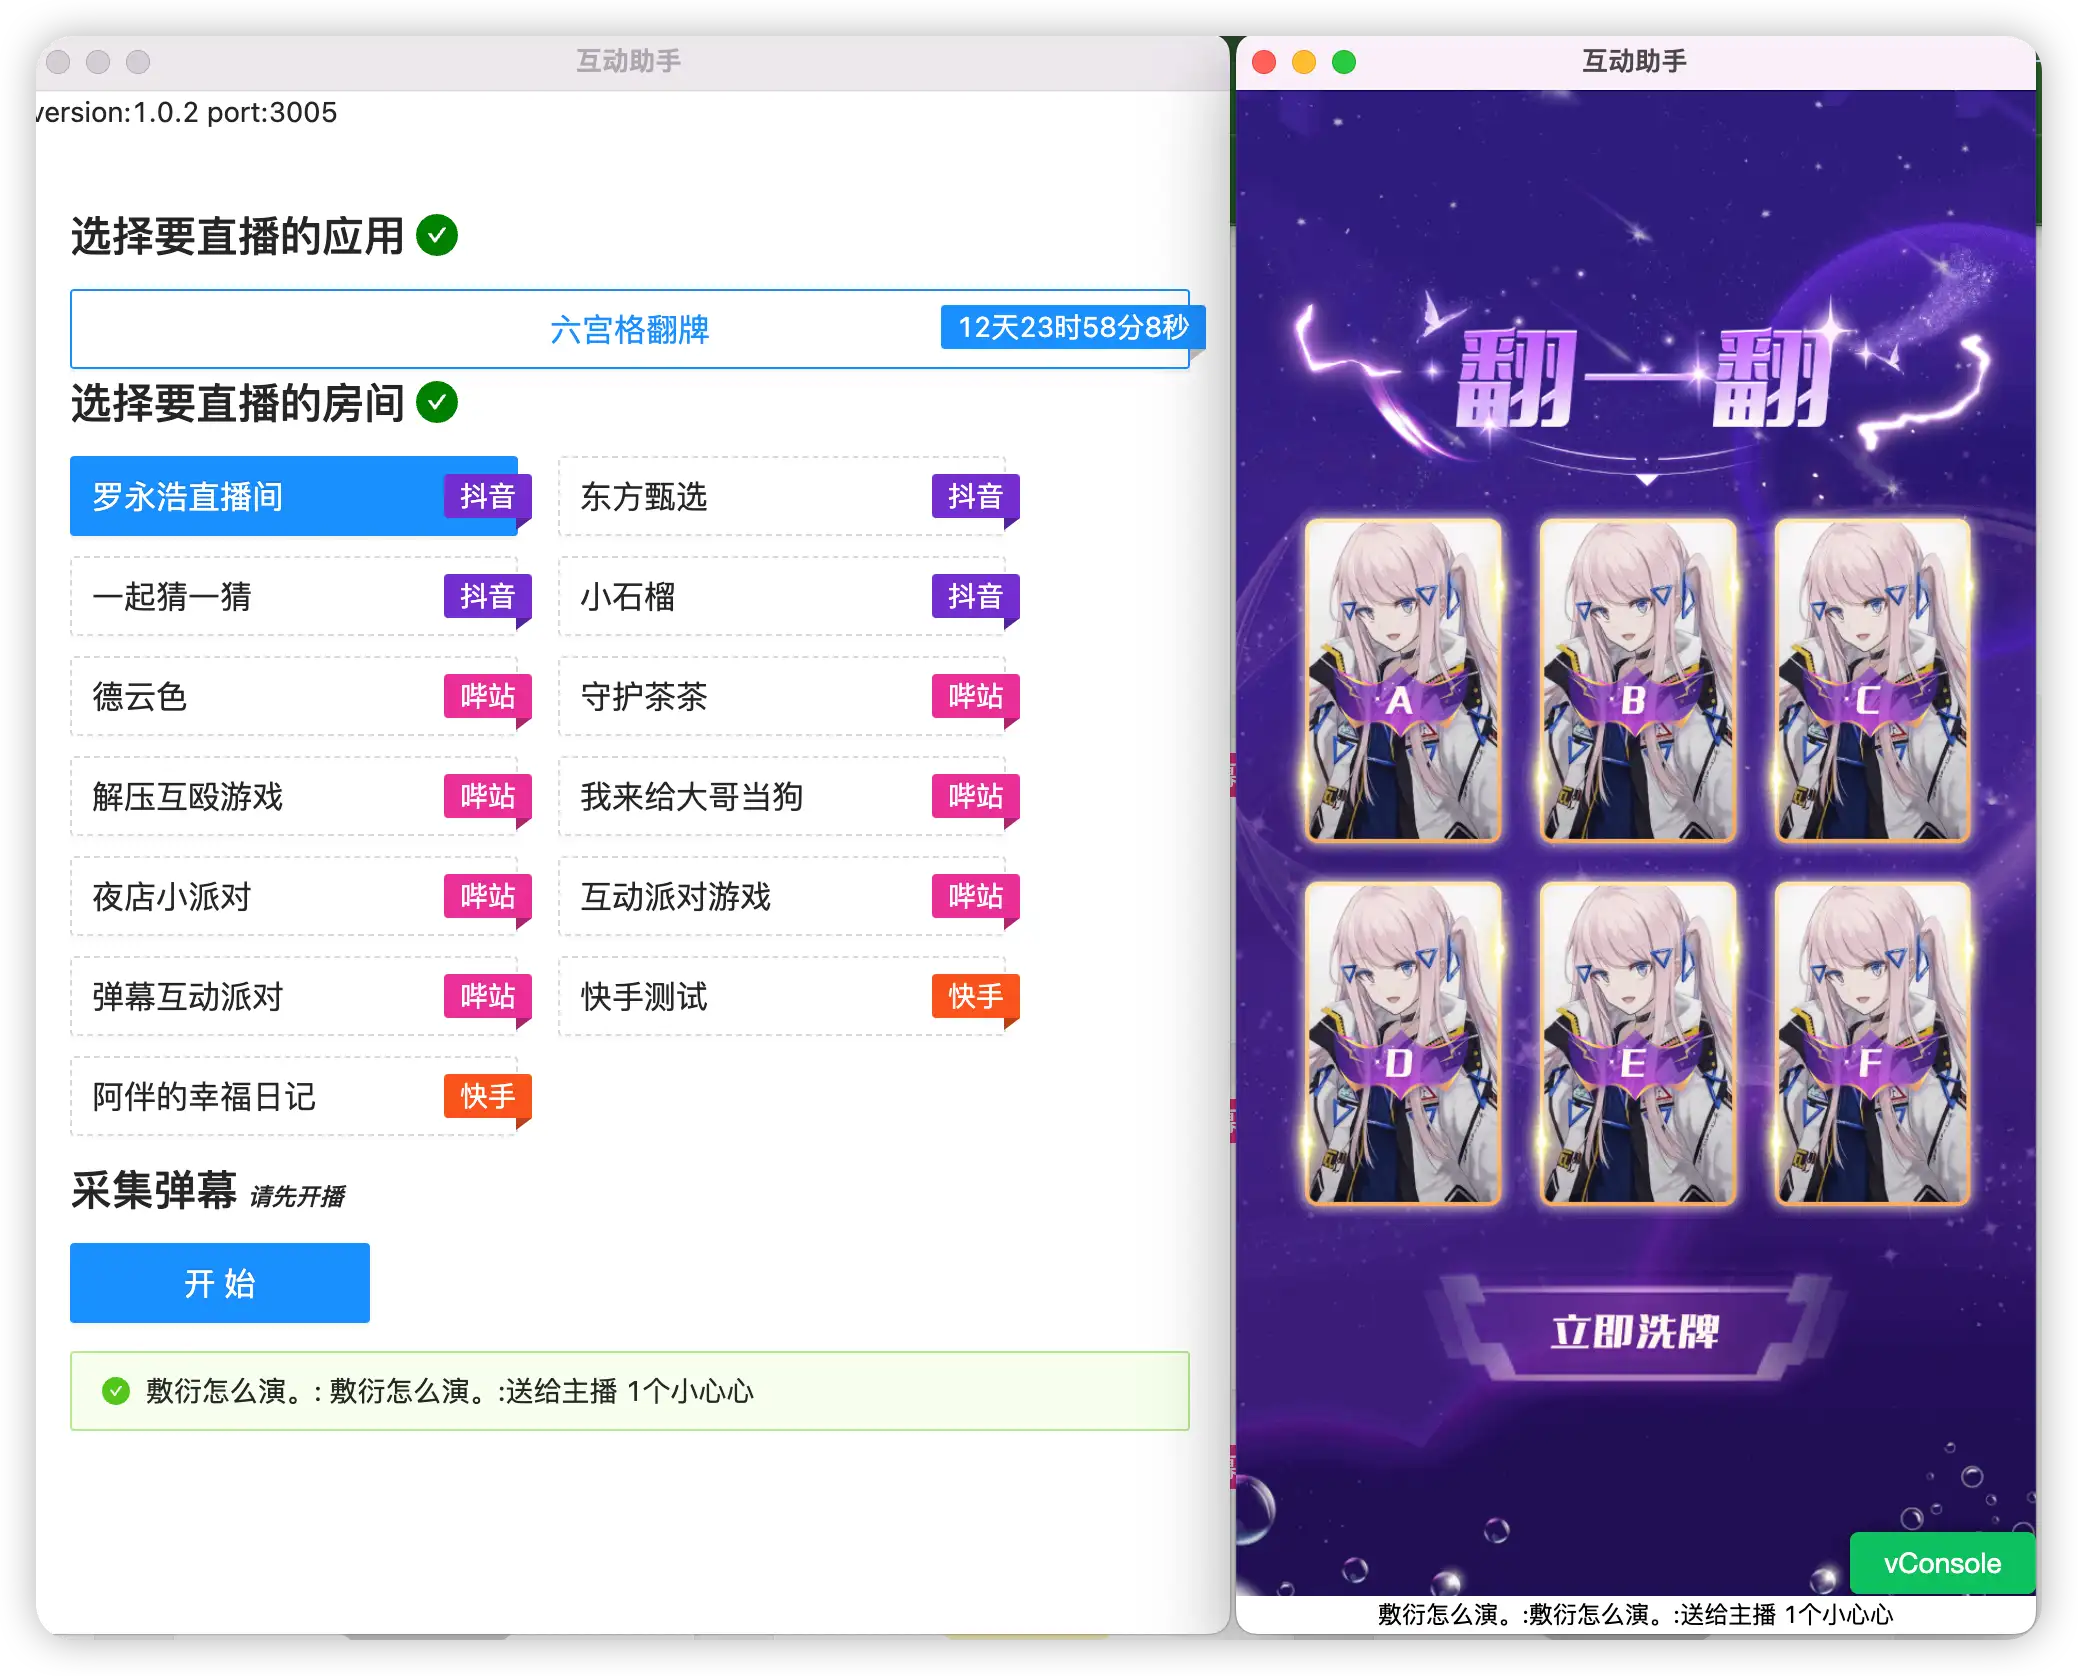2078x1676 pixels.
Task: Click the 抖音 tag on 东方甄选
Action: [x=975, y=496]
